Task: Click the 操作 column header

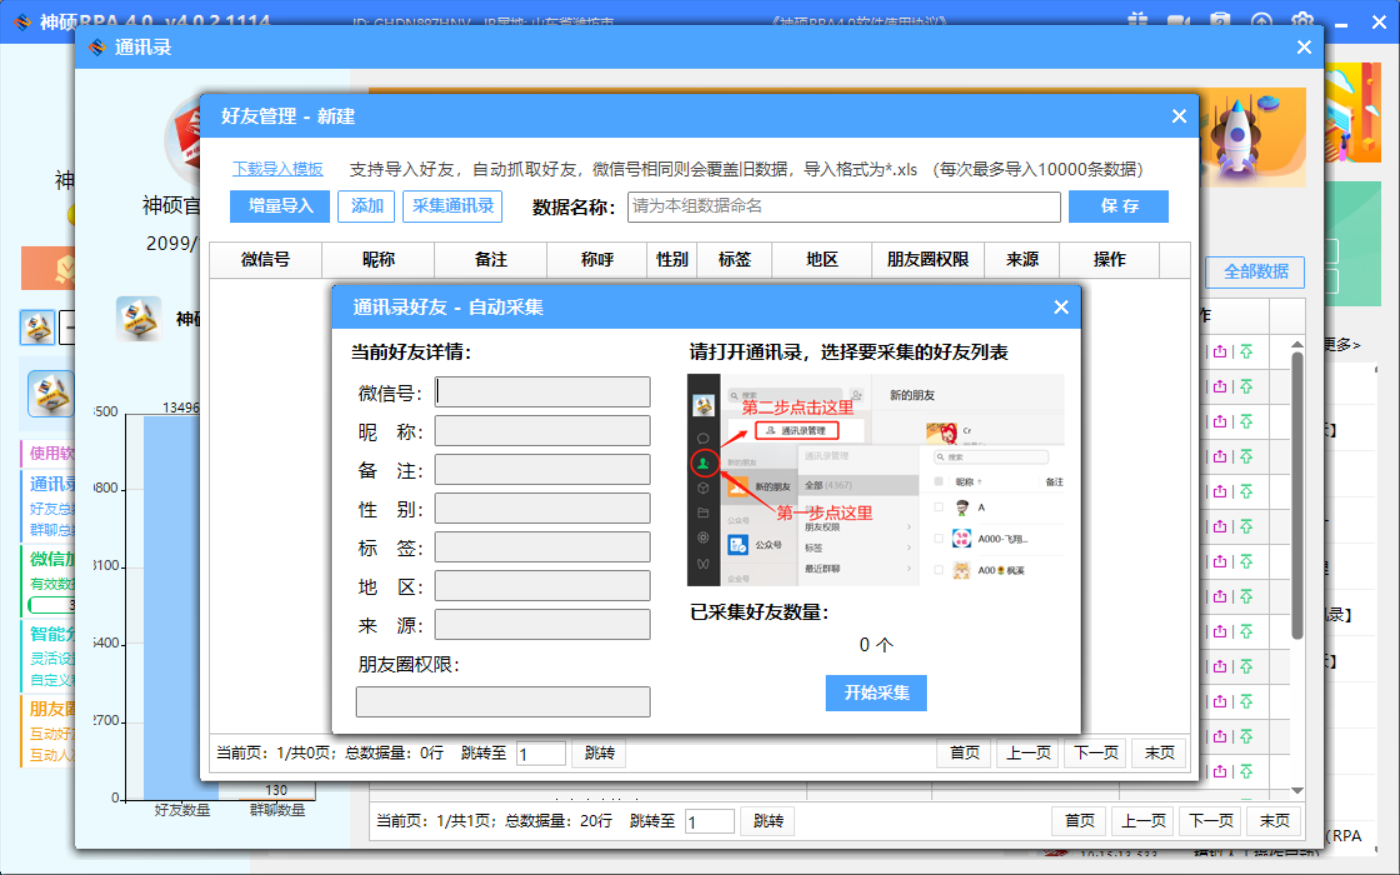Action: point(1109,259)
